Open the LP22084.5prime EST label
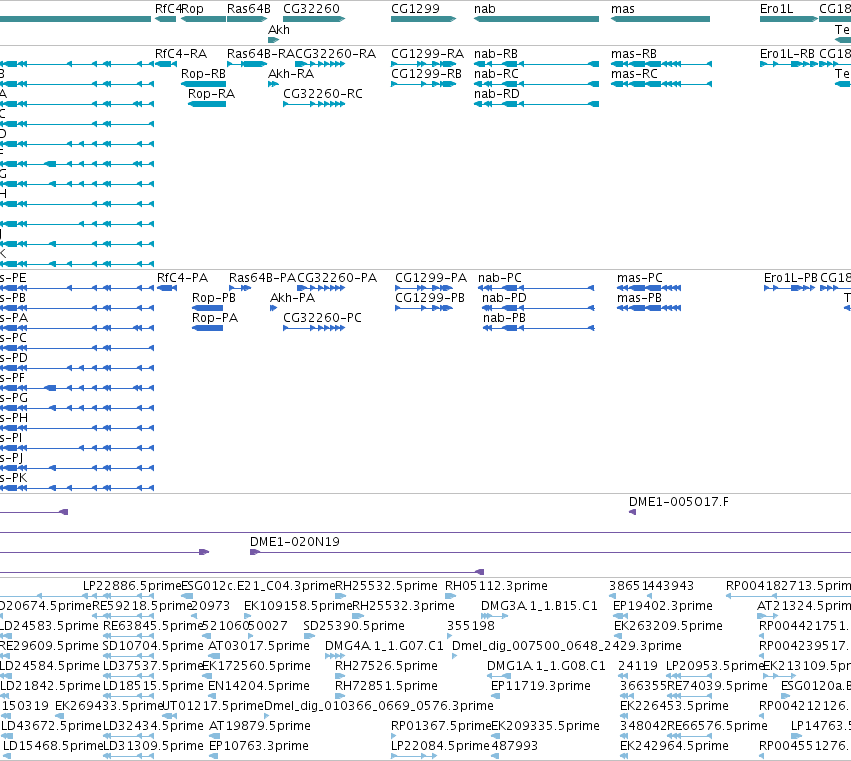851x761 pixels. pos(440,746)
